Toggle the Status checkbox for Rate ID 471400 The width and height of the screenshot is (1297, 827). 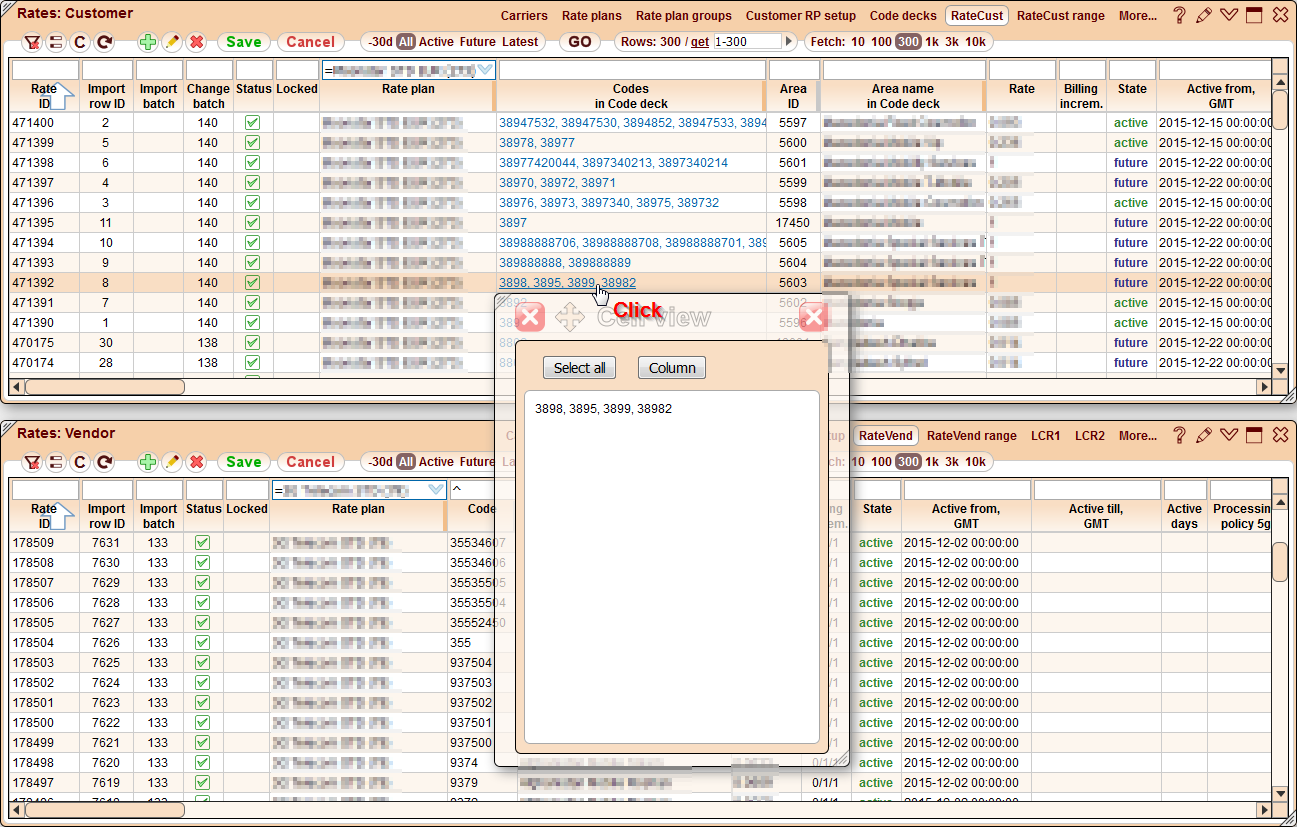click(x=253, y=122)
